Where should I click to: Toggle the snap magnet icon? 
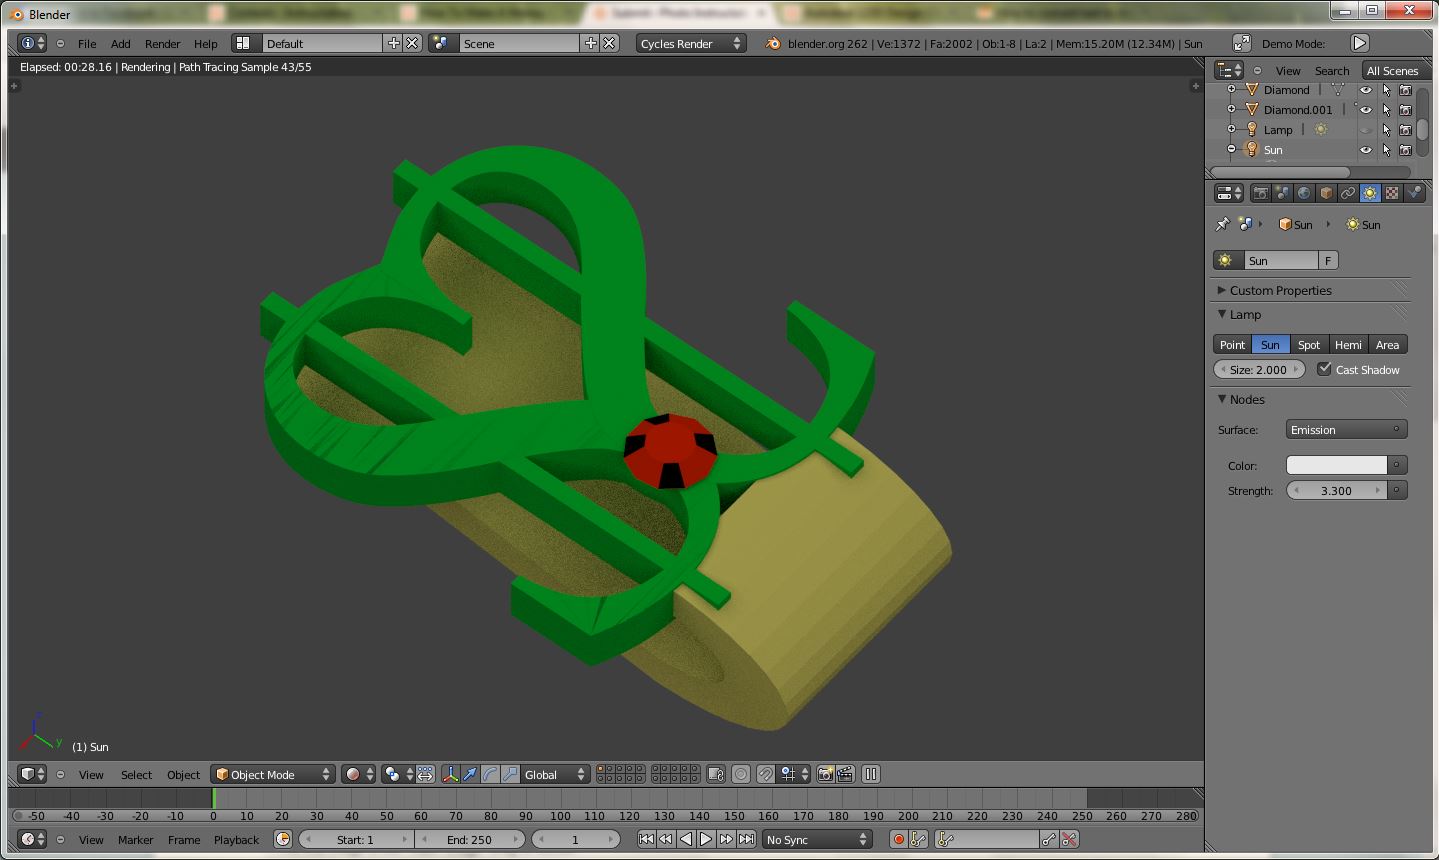(x=765, y=774)
